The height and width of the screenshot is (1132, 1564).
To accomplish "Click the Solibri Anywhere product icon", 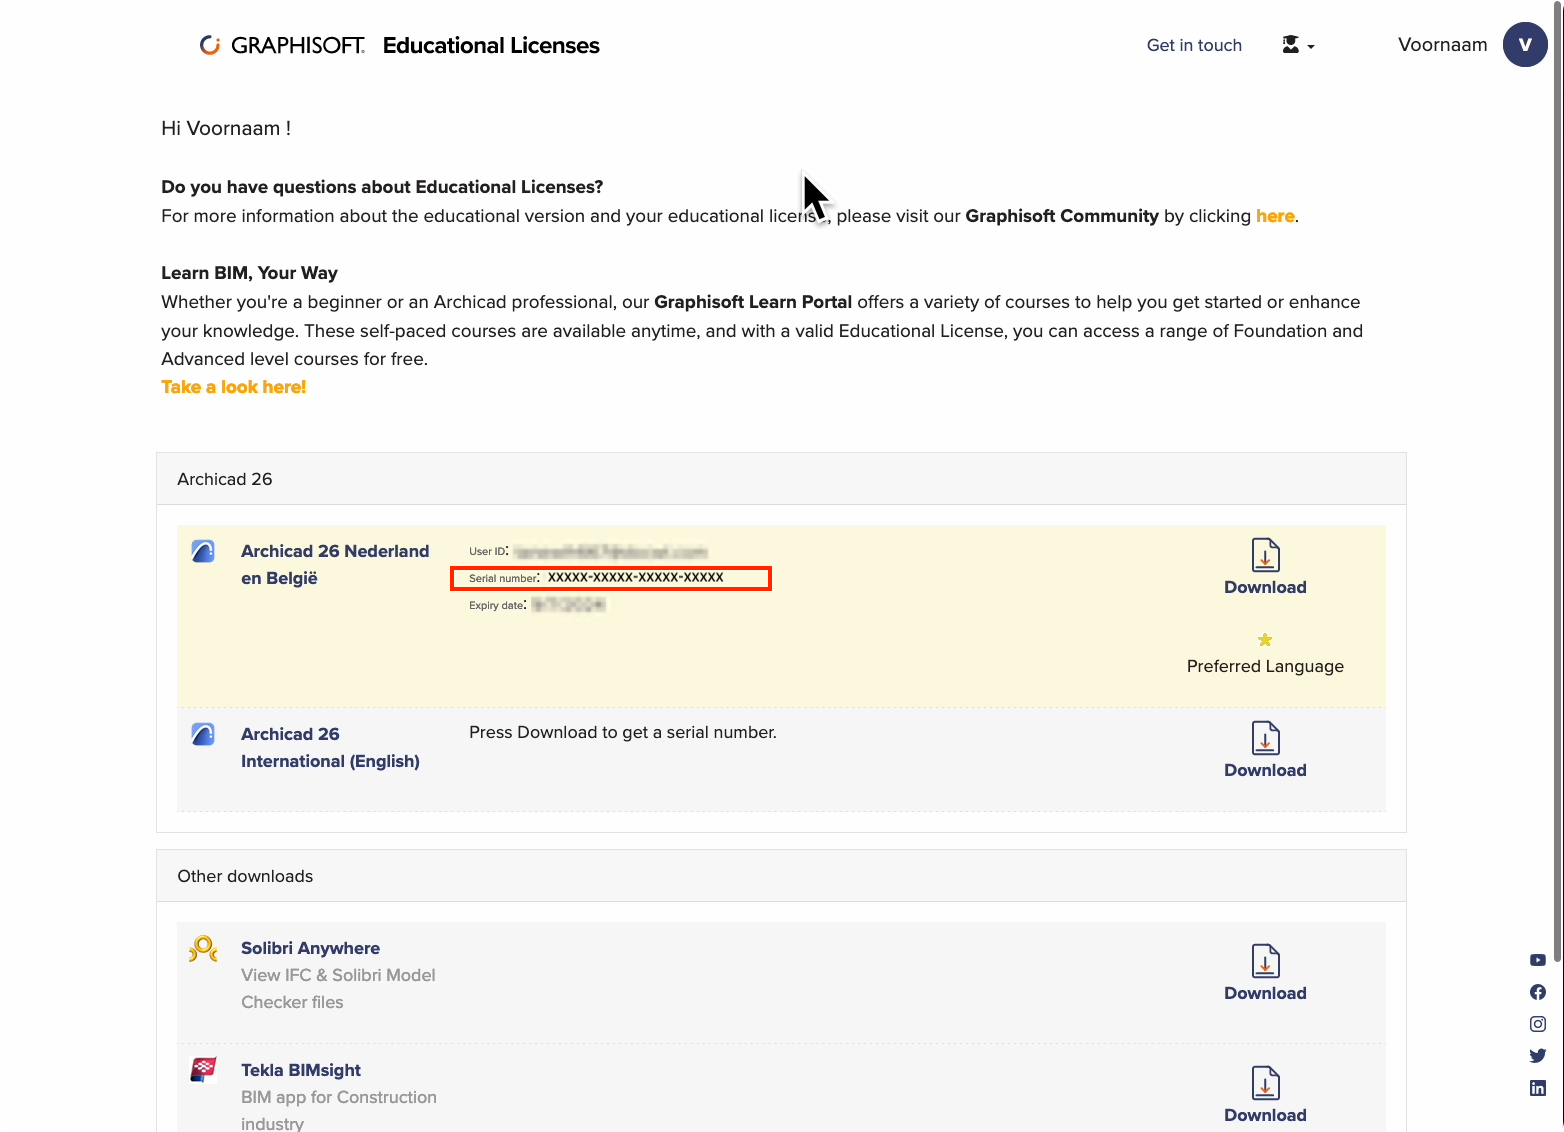I will coord(203,948).
